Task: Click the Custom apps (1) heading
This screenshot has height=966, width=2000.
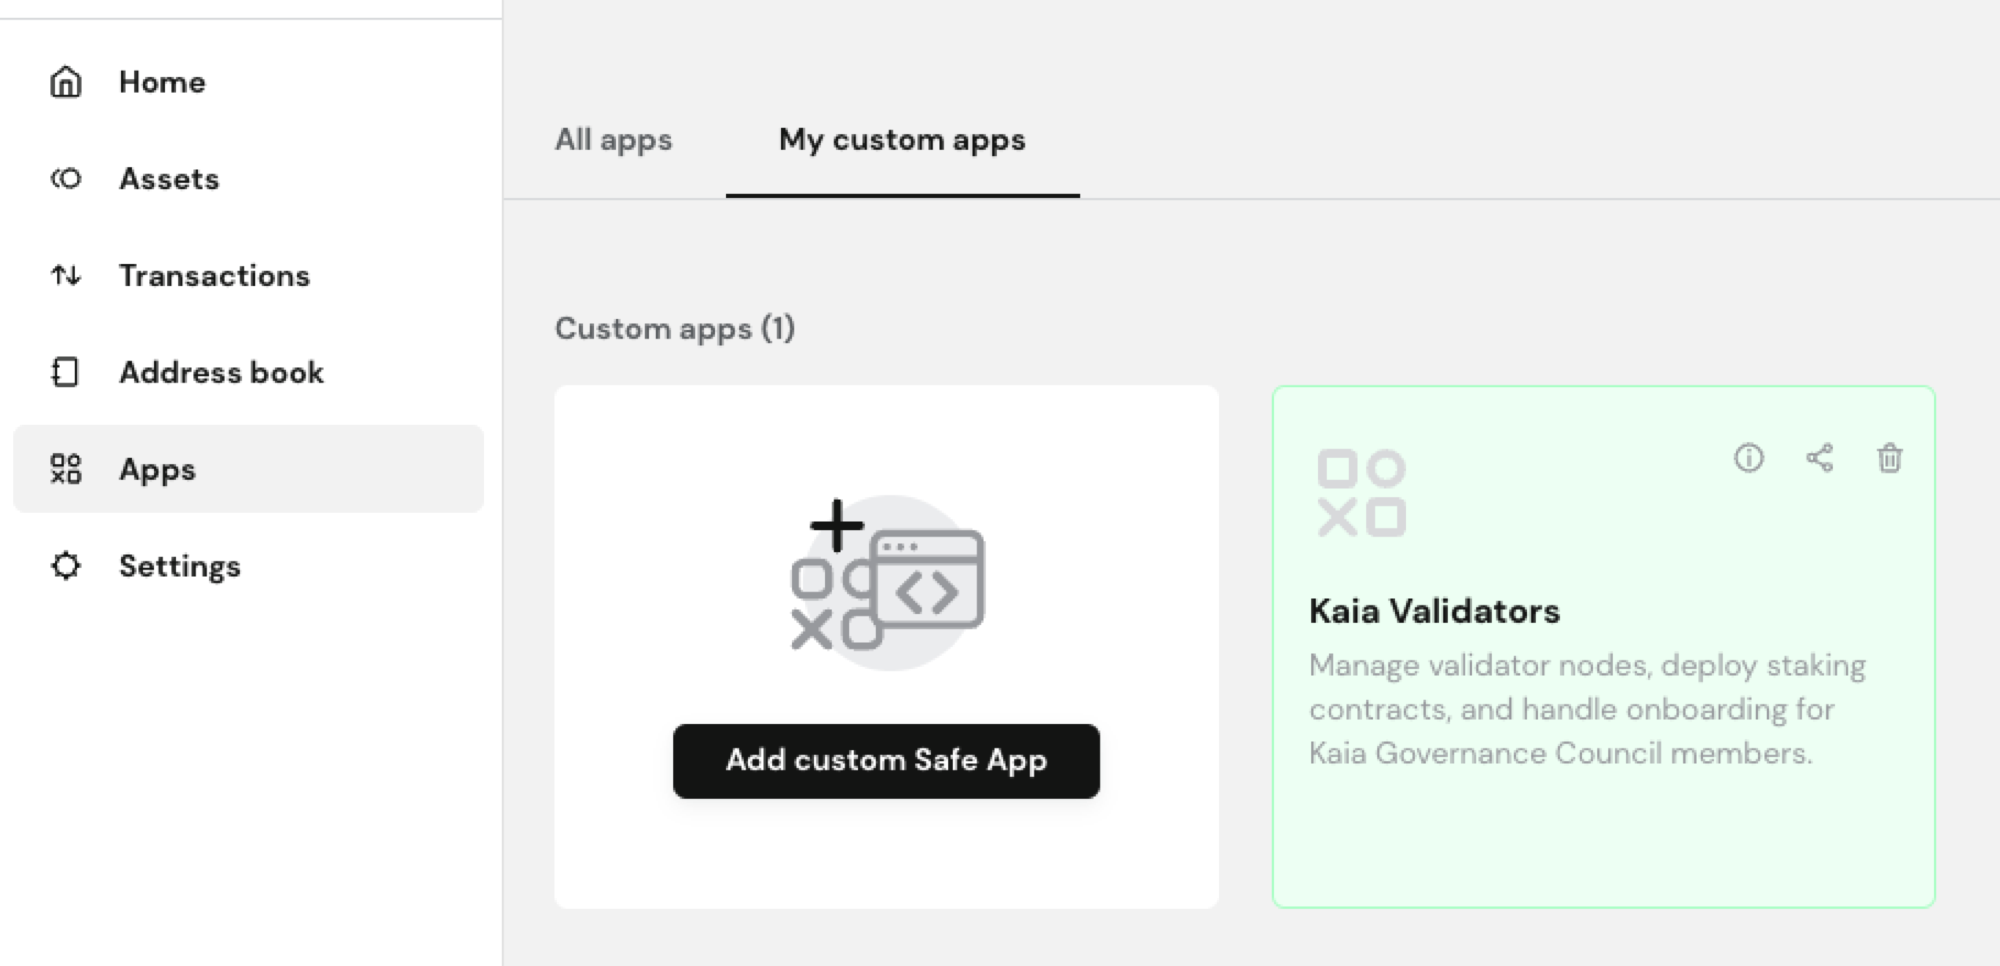Action: (675, 328)
